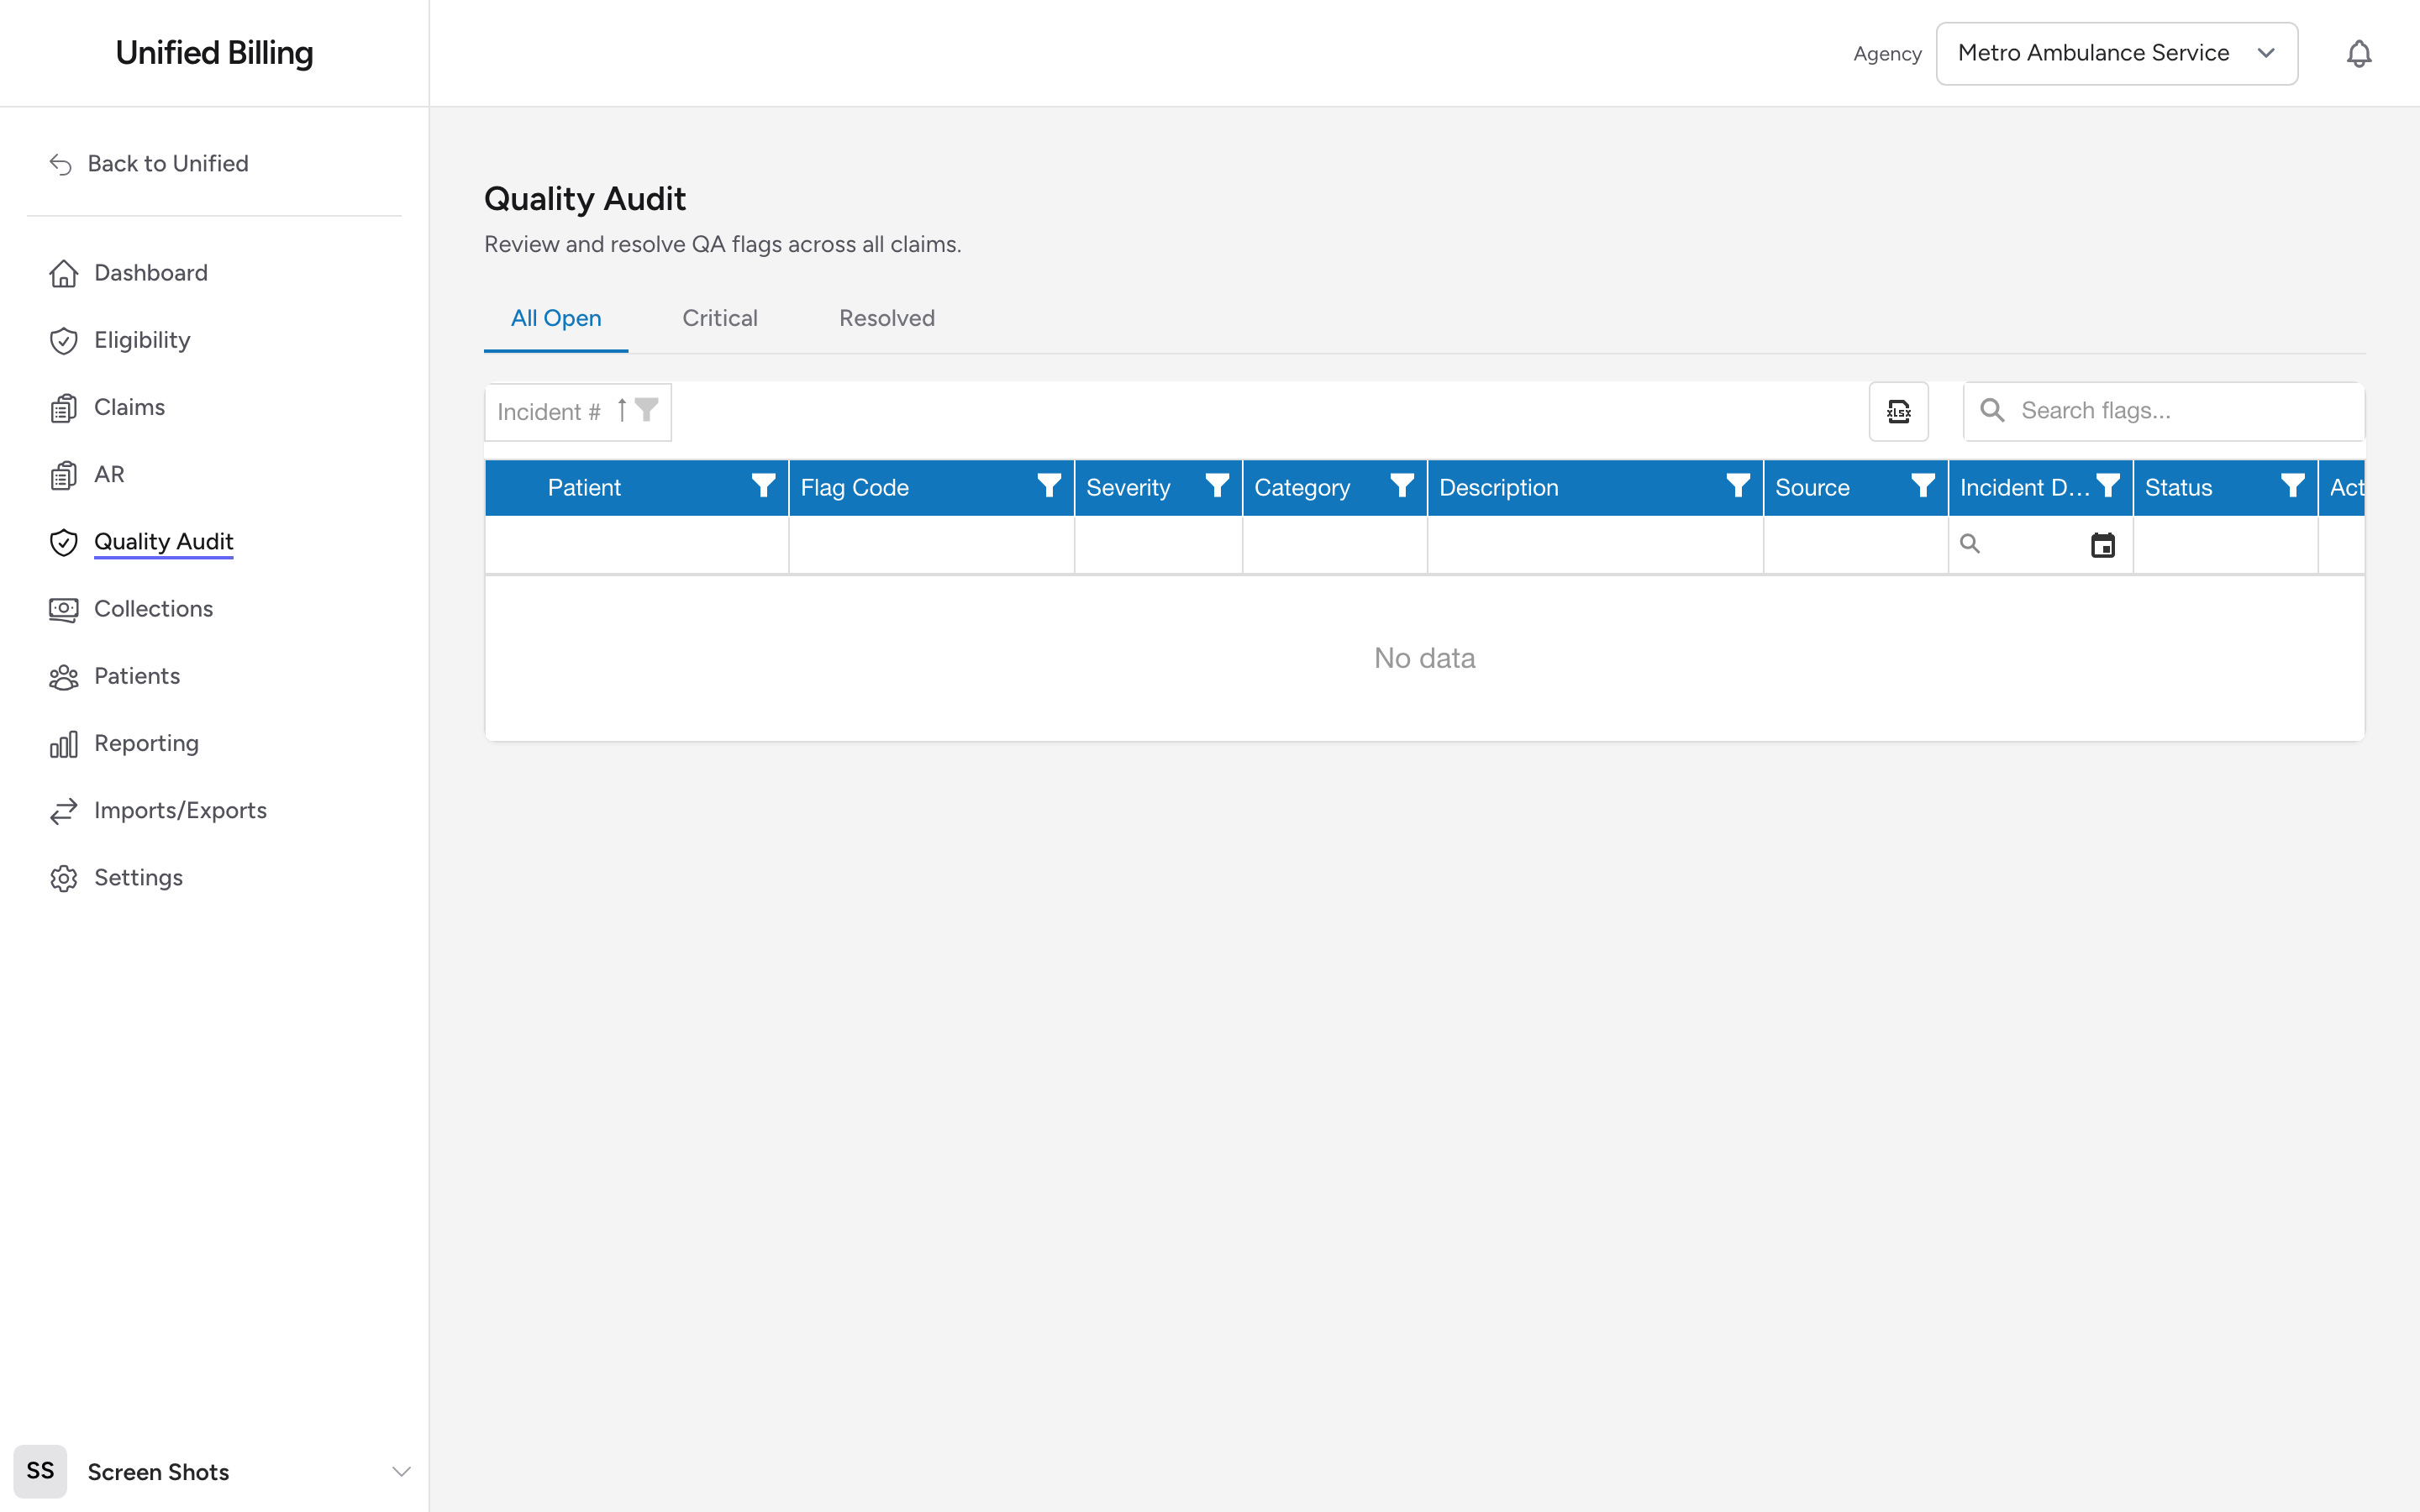Click the Reporting bar chart icon
Viewport: 2420px width, 1512px height.
pyautogui.click(x=64, y=744)
